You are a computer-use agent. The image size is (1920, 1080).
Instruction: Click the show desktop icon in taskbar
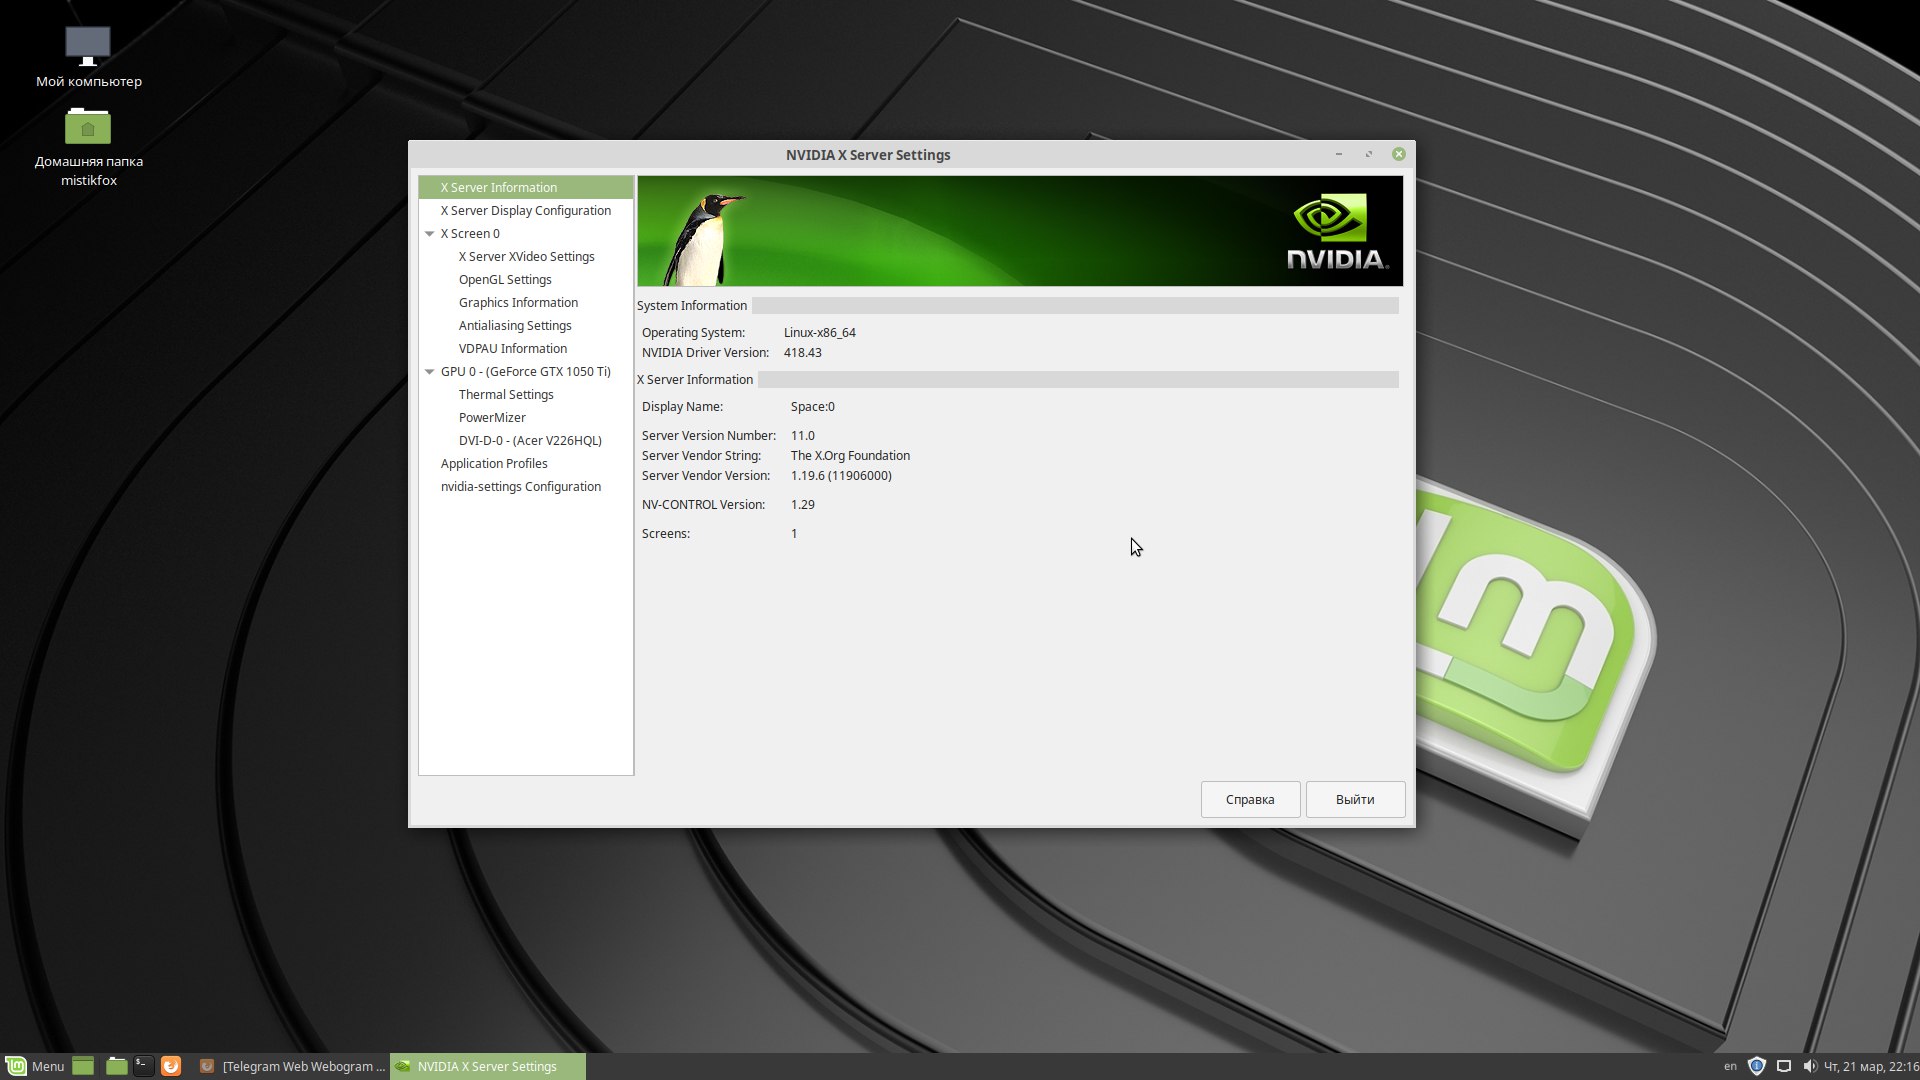click(83, 1066)
